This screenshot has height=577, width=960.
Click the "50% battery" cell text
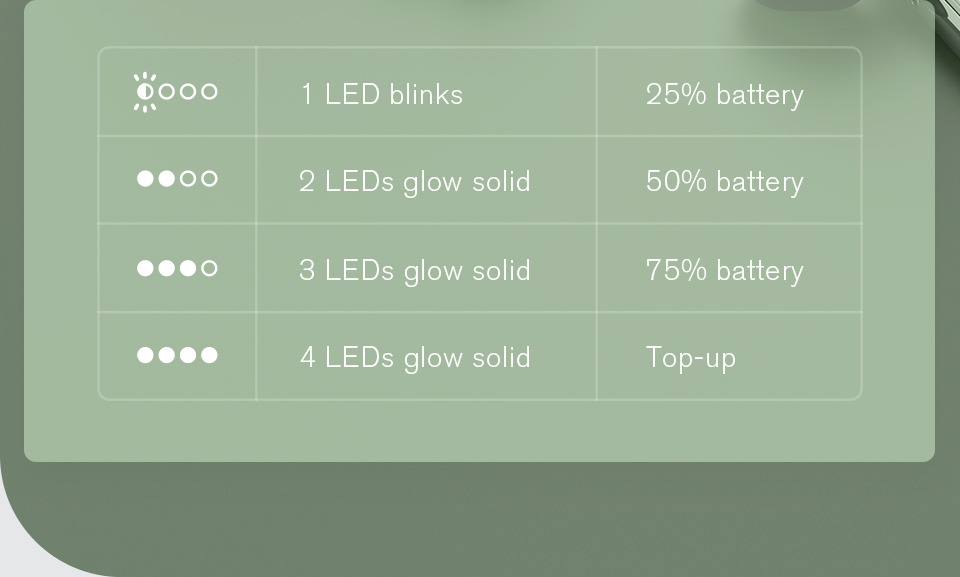coord(724,183)
